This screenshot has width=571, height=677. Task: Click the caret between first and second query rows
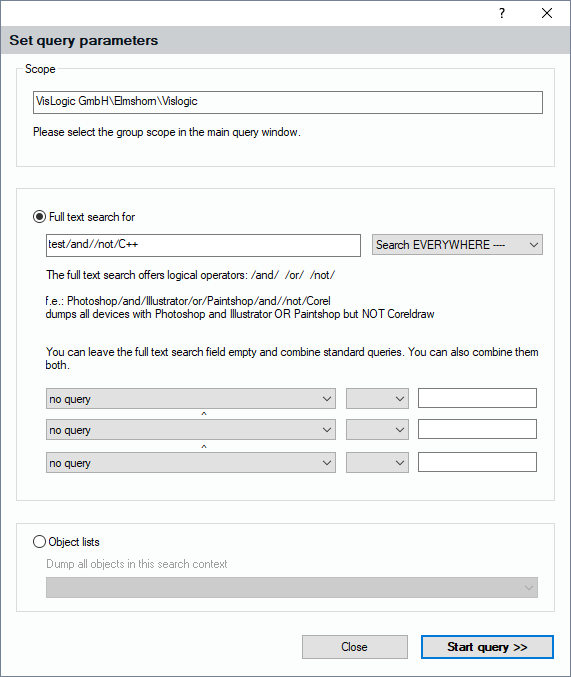(x=204, y=414)
